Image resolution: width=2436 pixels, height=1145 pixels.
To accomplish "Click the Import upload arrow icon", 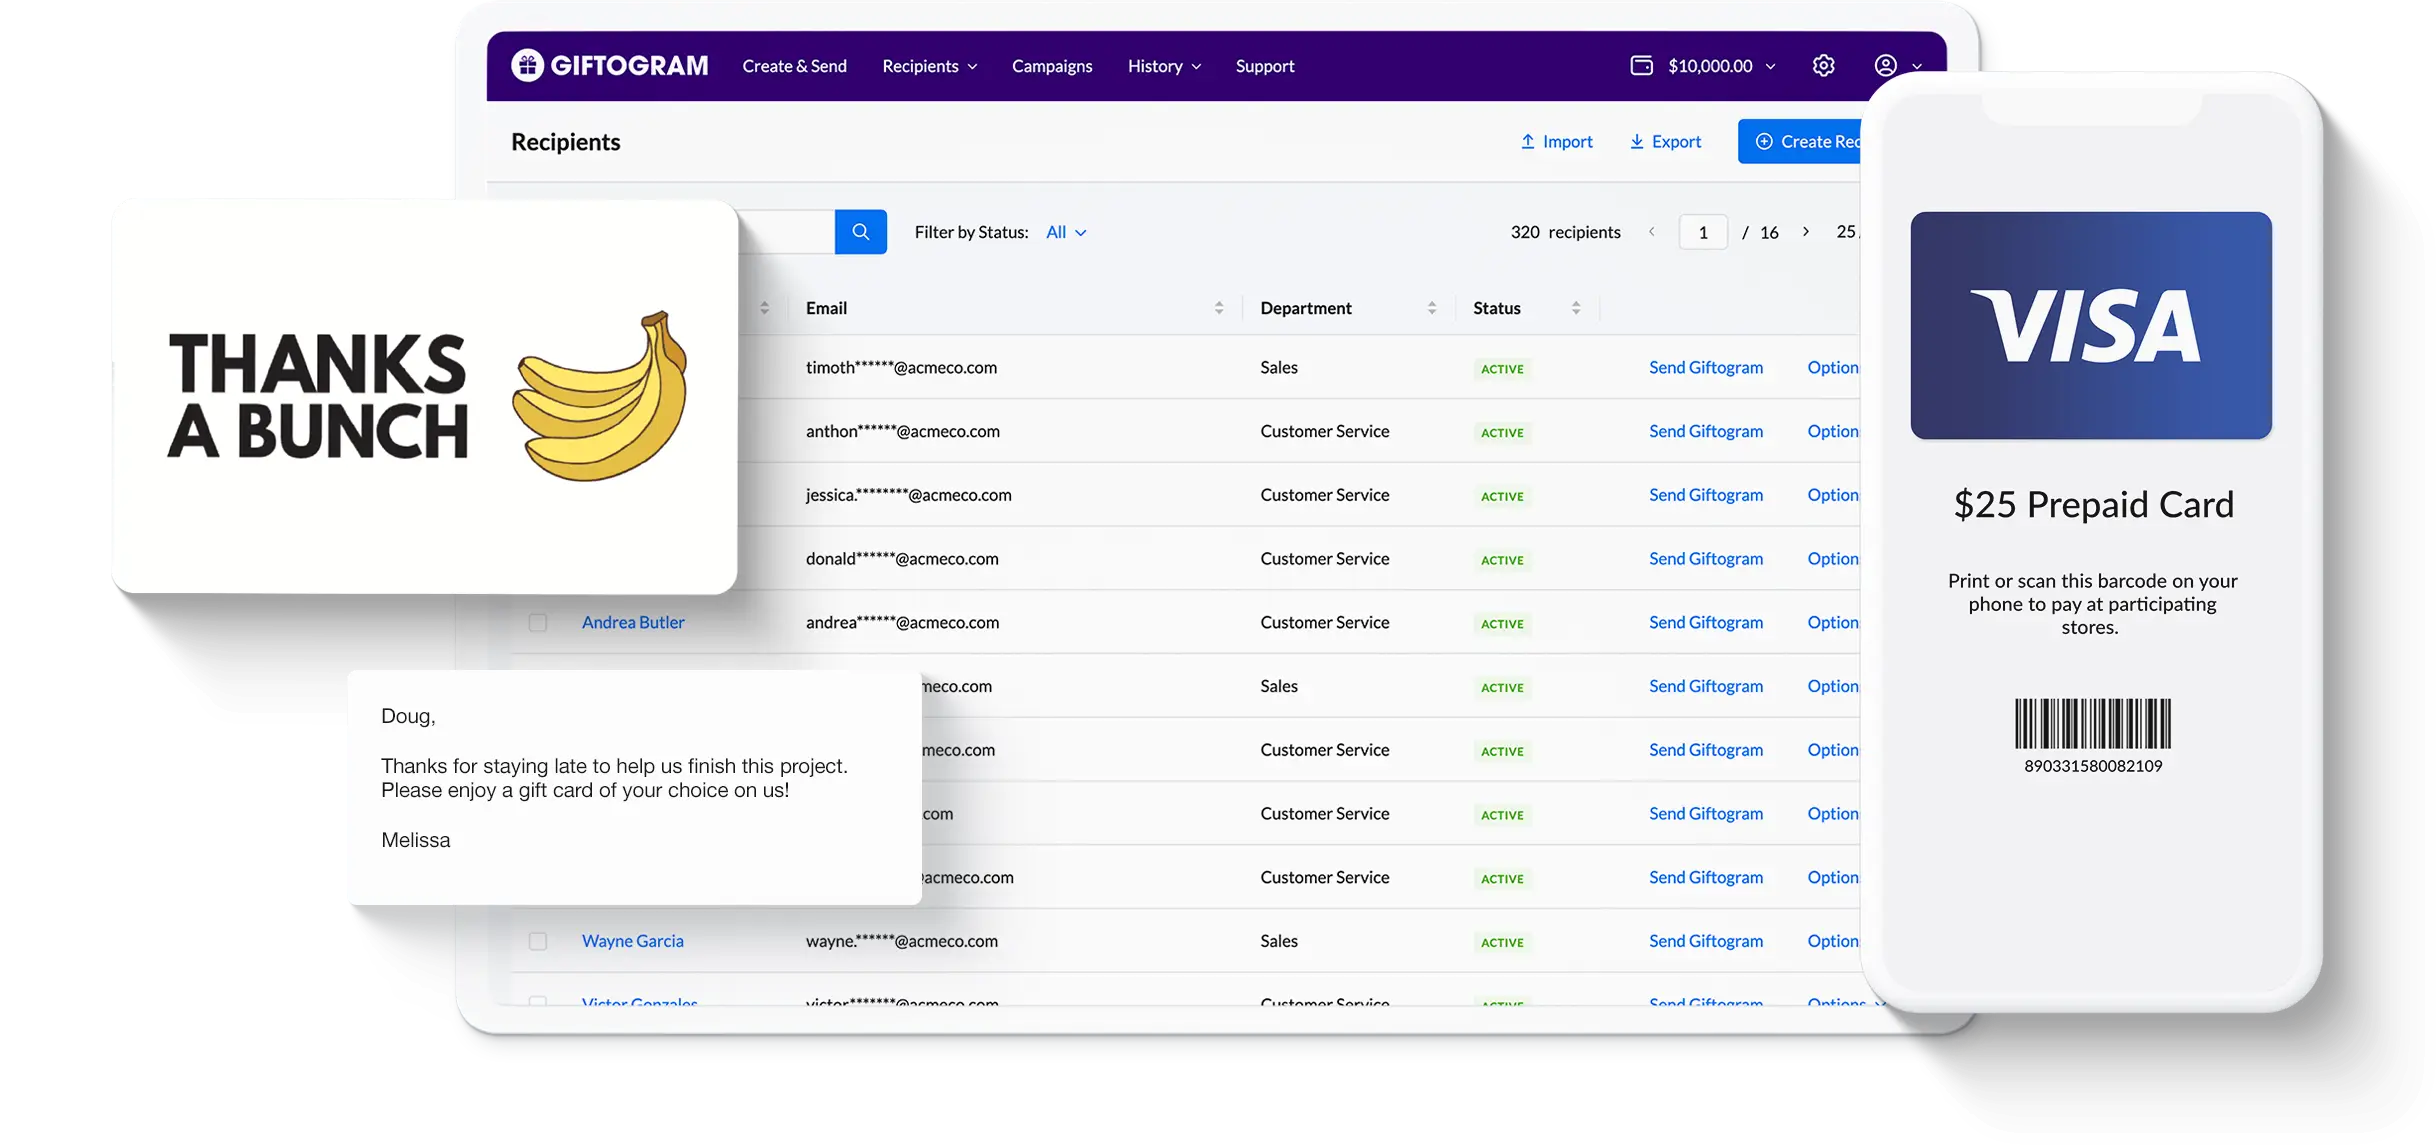I will coord(1527,142).
